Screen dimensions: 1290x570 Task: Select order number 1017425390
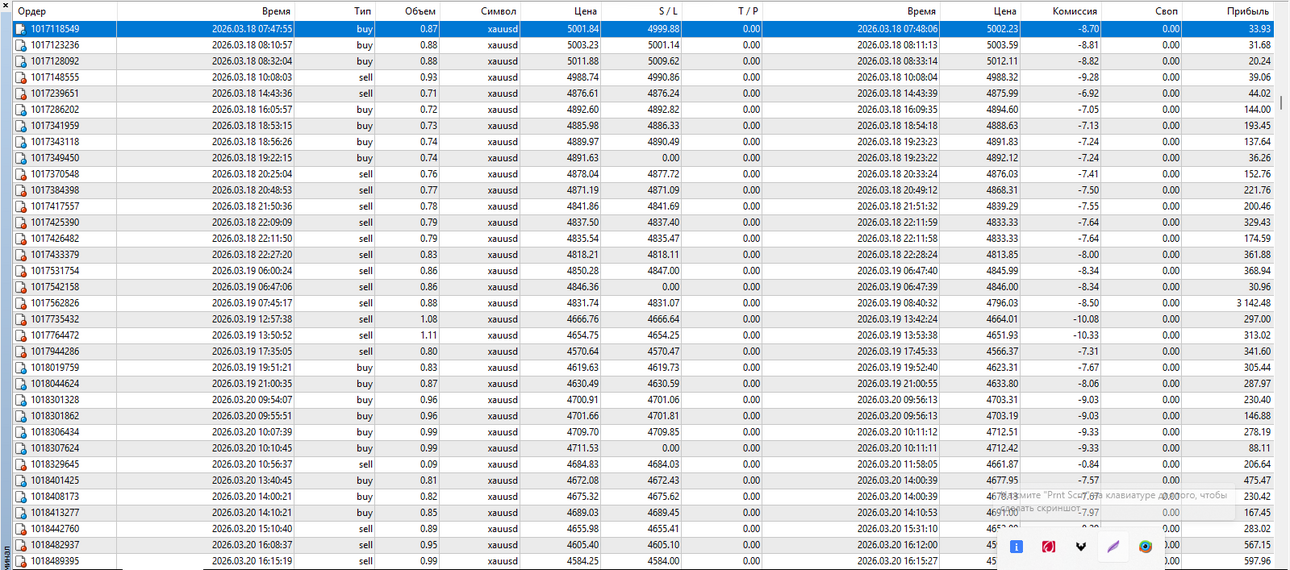(x=55, y=223)
